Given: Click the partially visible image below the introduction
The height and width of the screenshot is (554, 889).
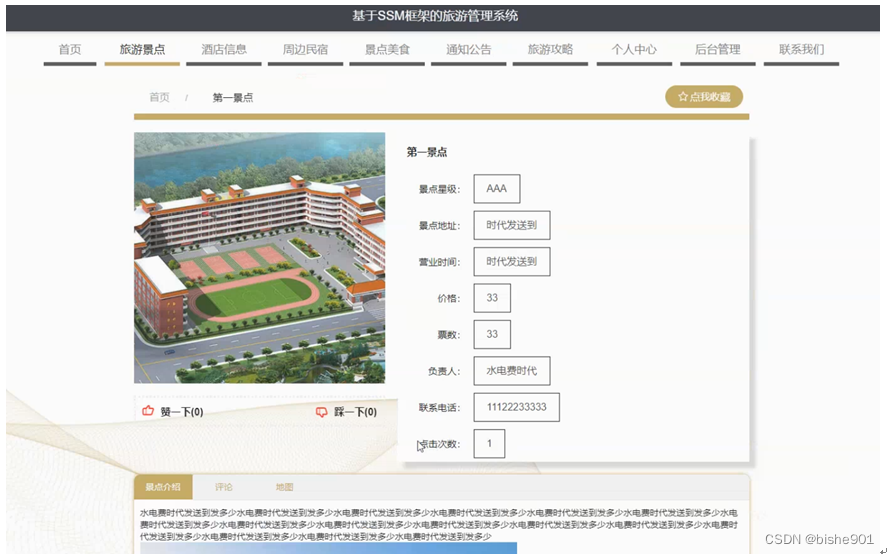Looking at the screenshot, I should coord(328,548).
